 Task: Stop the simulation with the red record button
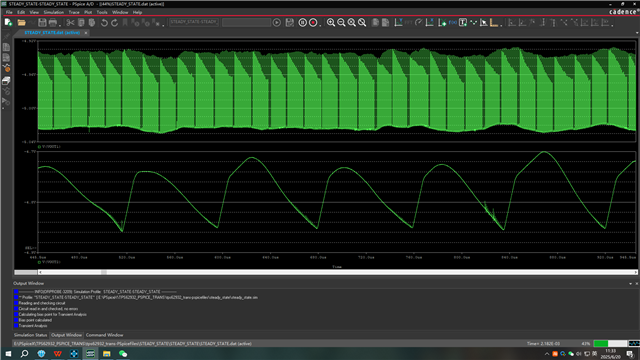(x=313, y=22)
